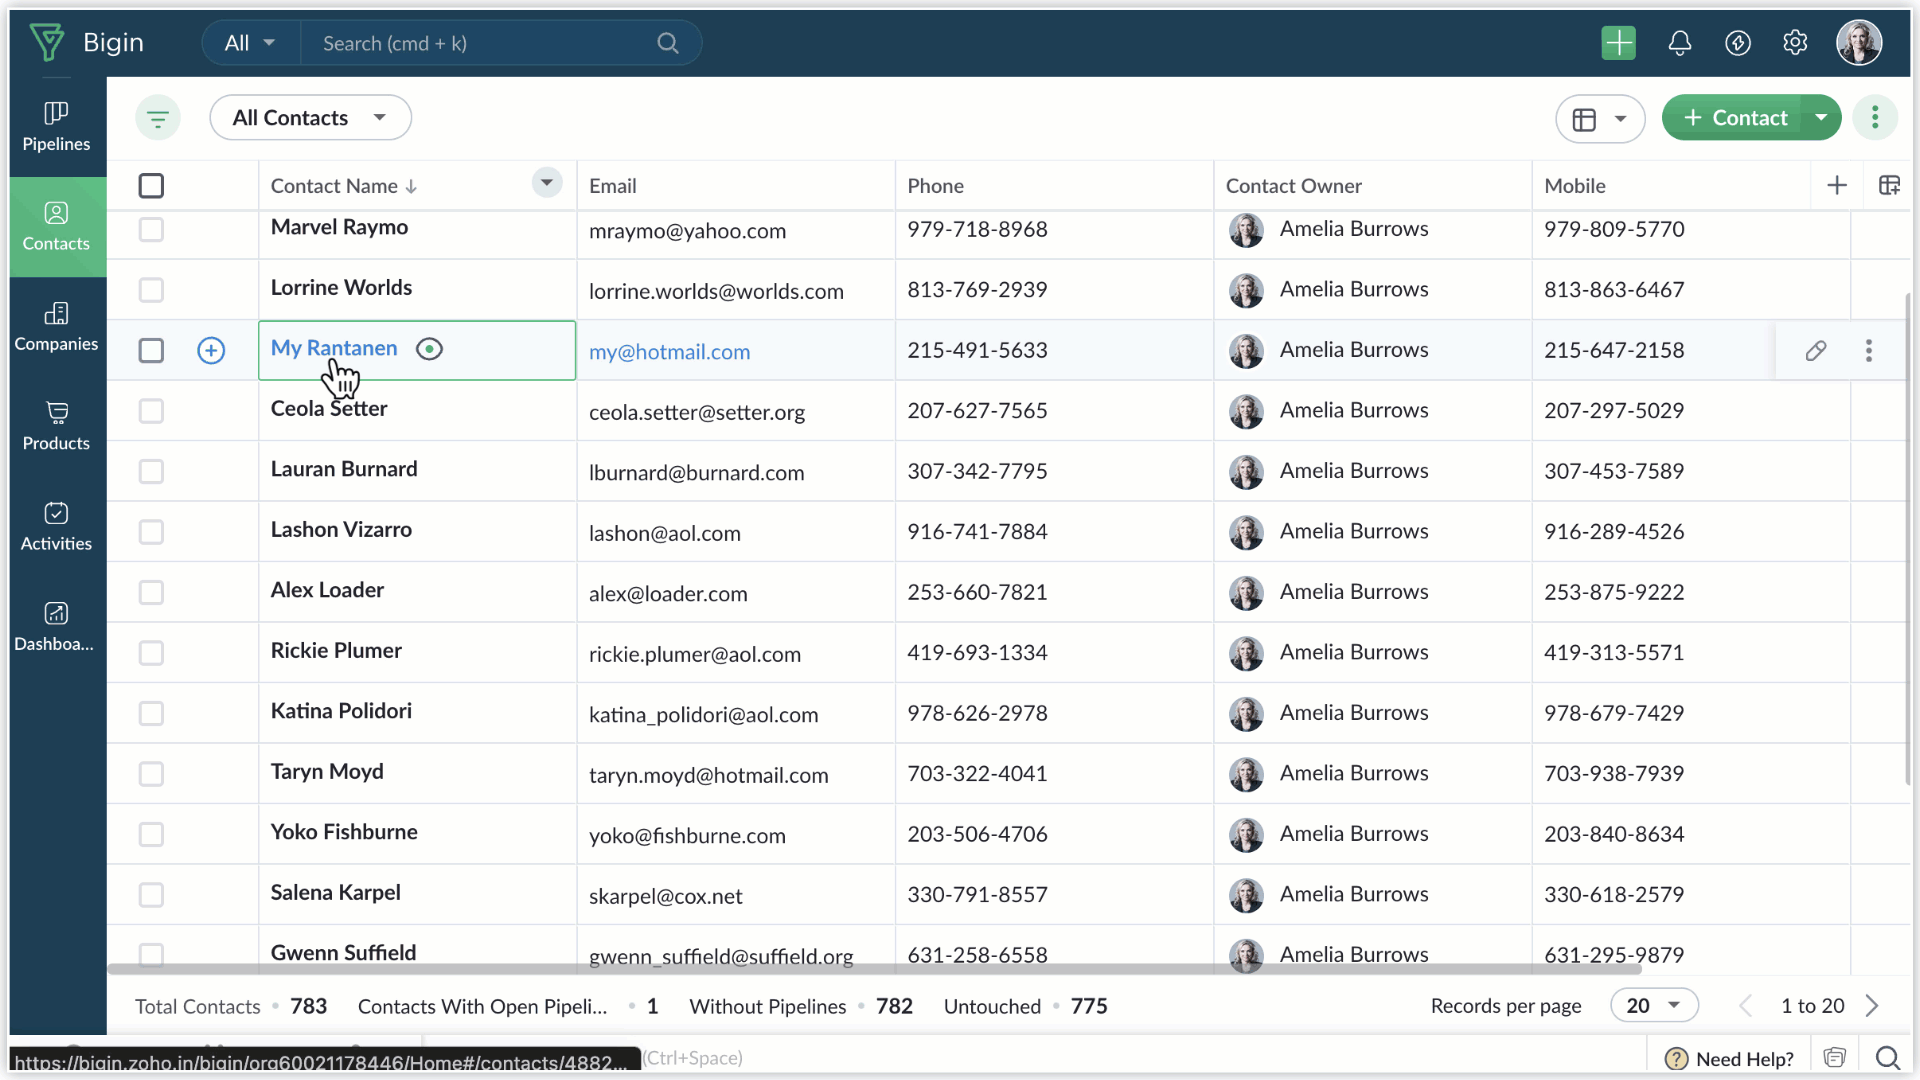Click the green Contact create button
Viewport: 1920px width, 1080px height.
tap(1735, 118)
